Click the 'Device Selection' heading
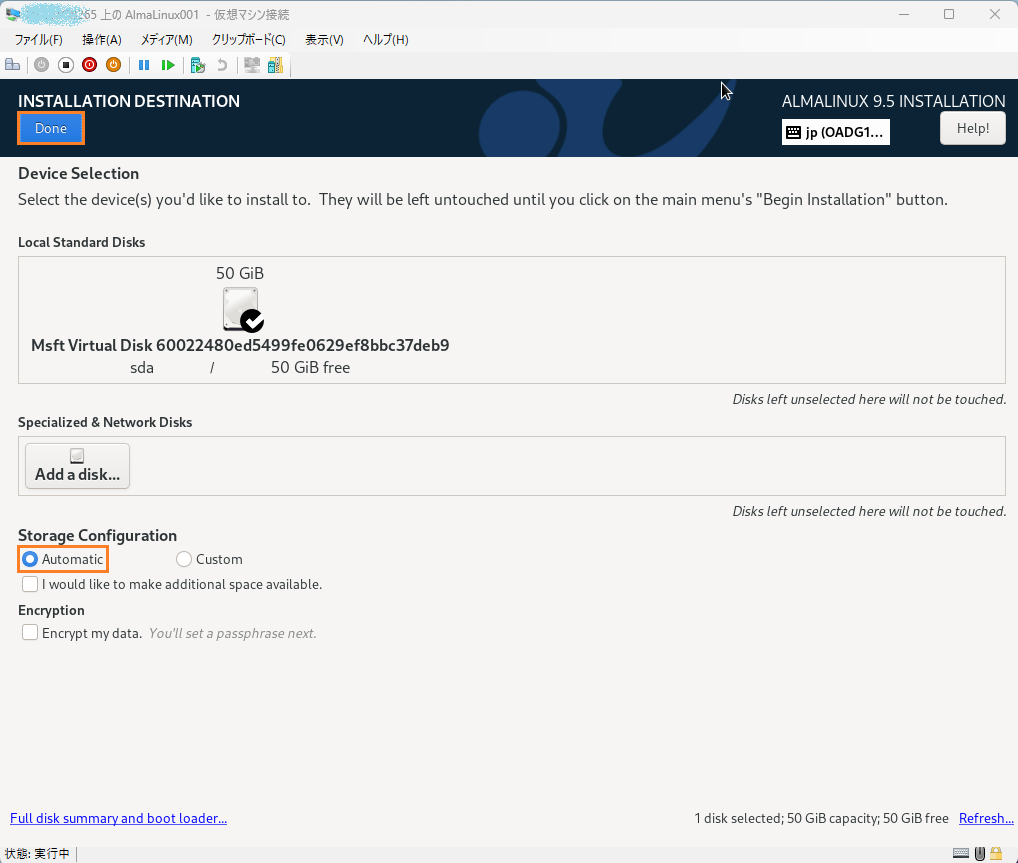Screen dimensions: 1018x863 click(79, 173)
